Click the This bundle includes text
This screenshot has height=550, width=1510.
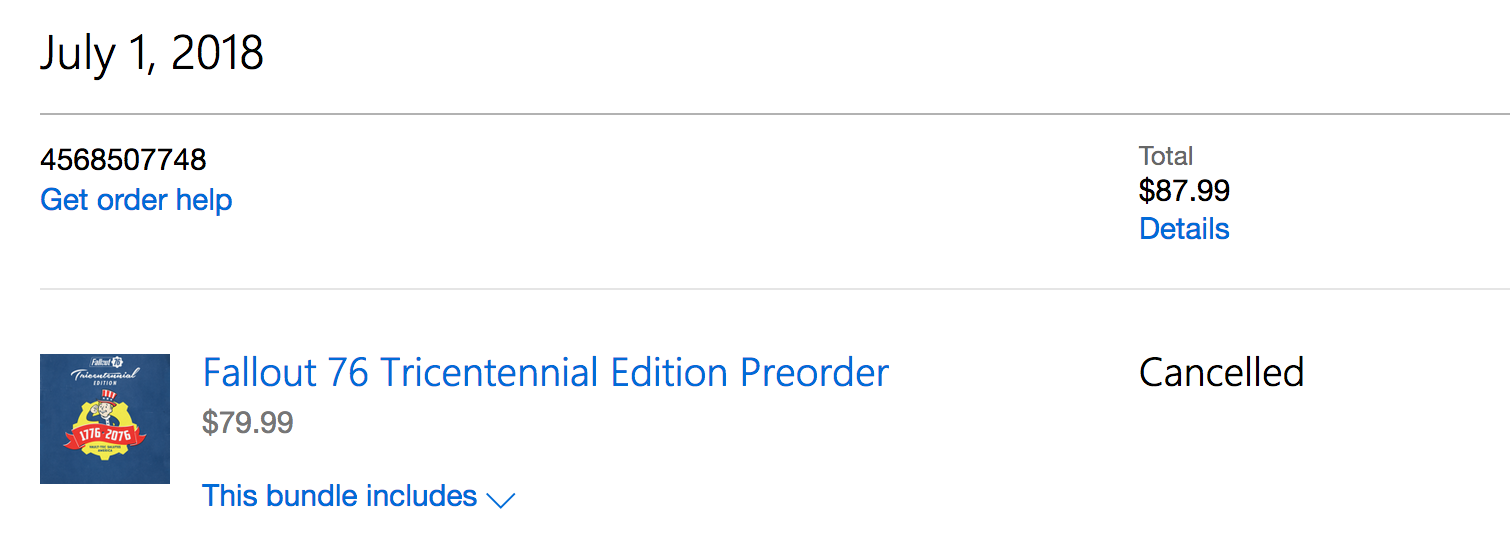[340, 496]
